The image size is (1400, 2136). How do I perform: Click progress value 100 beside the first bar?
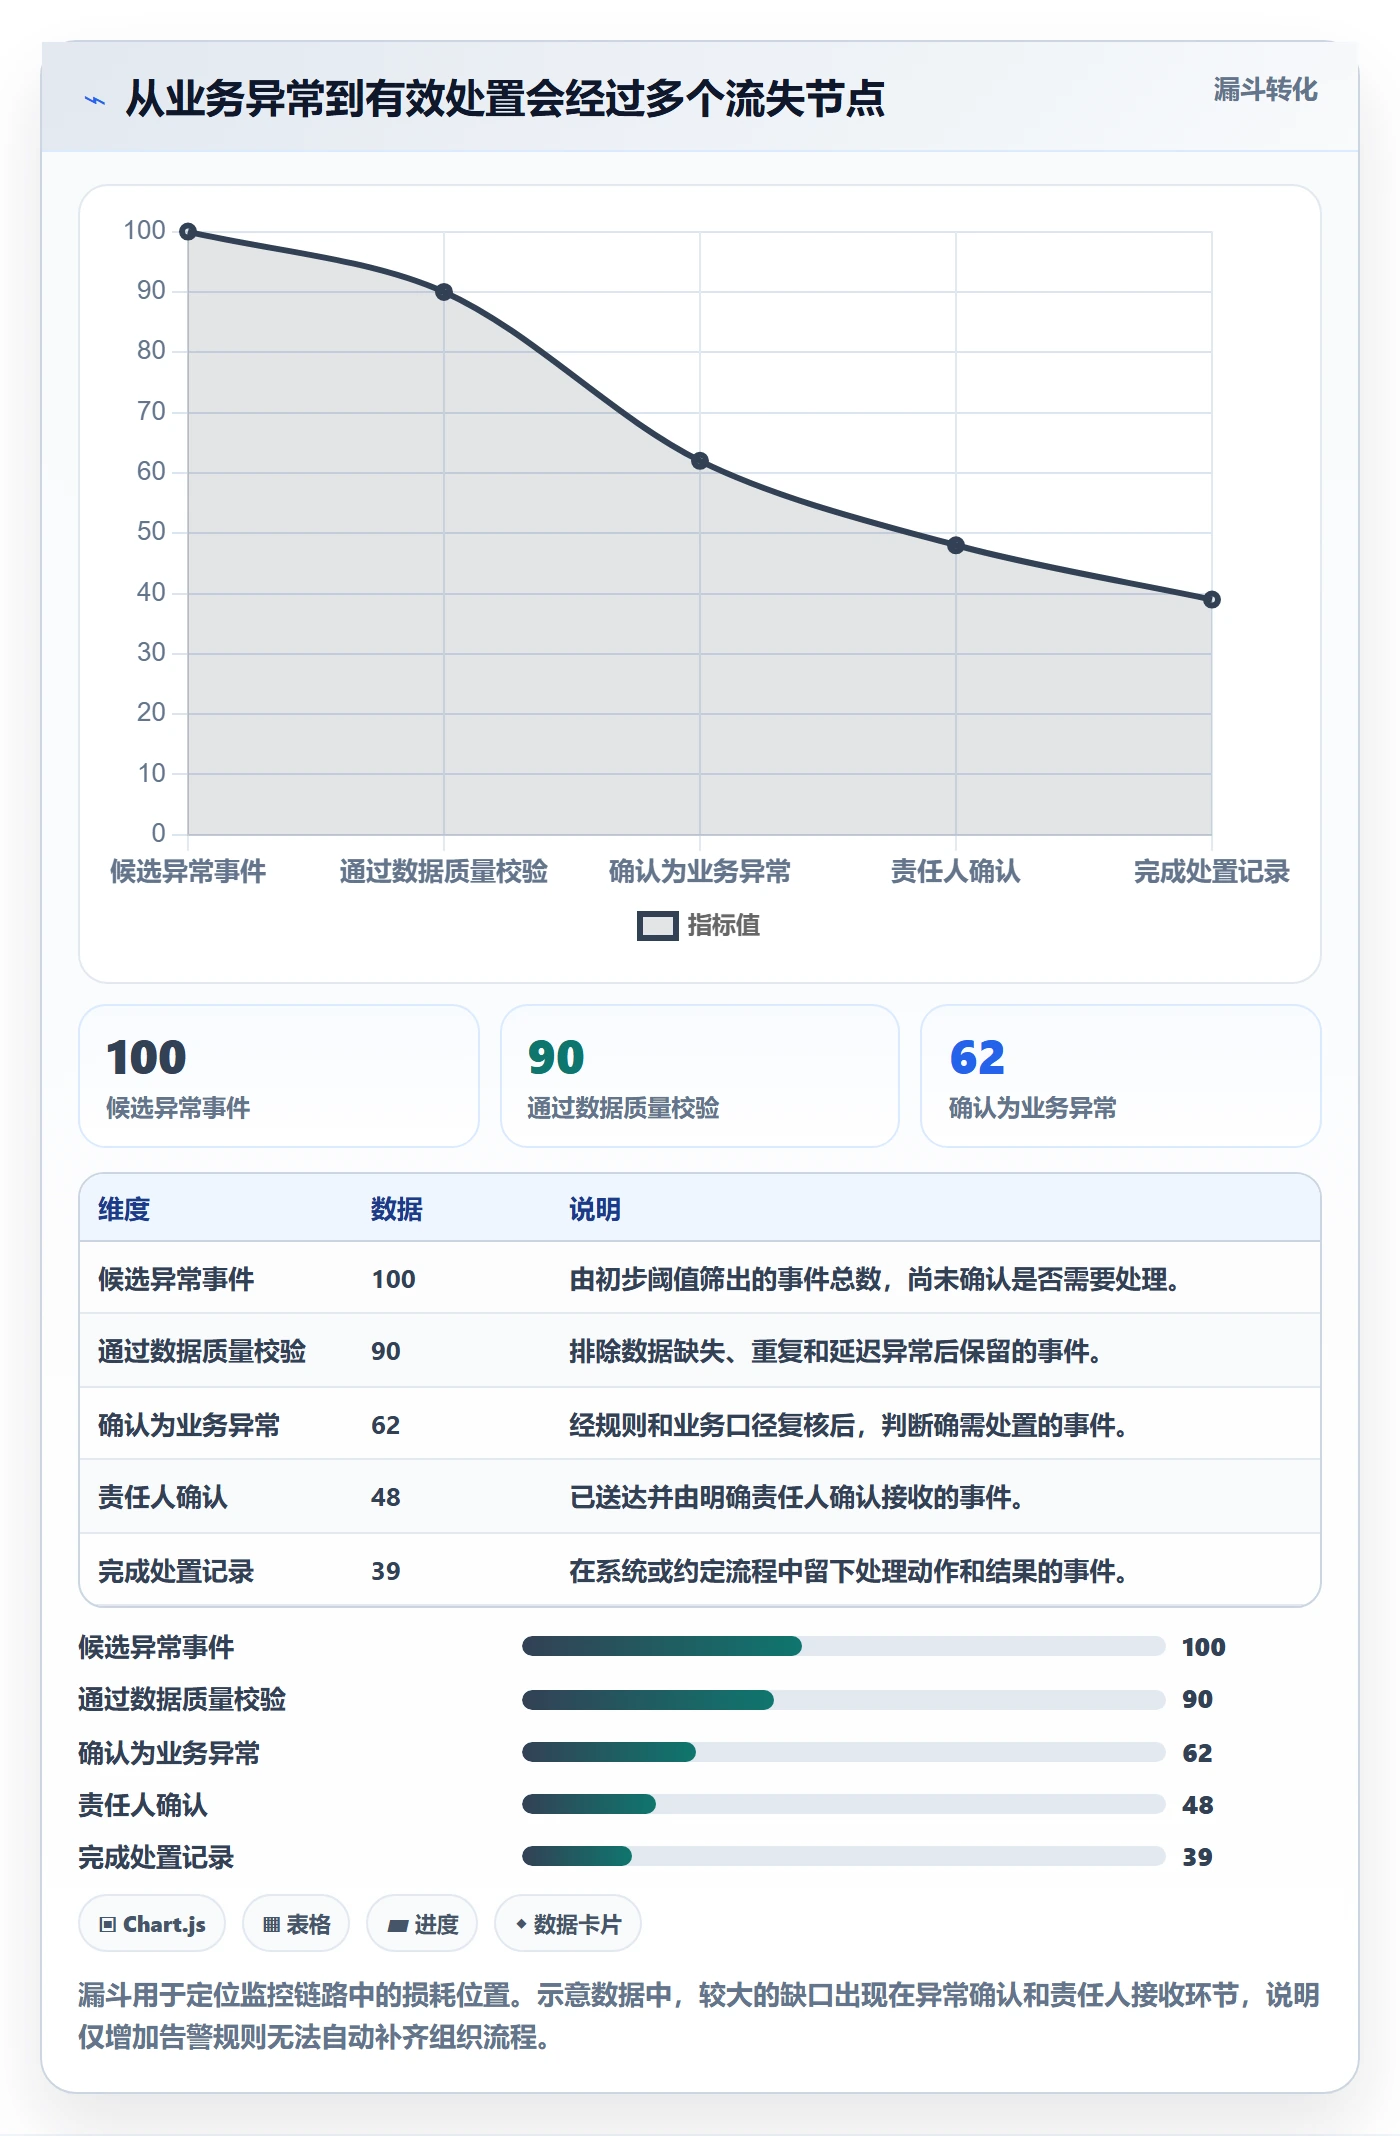point(1204,1647)
